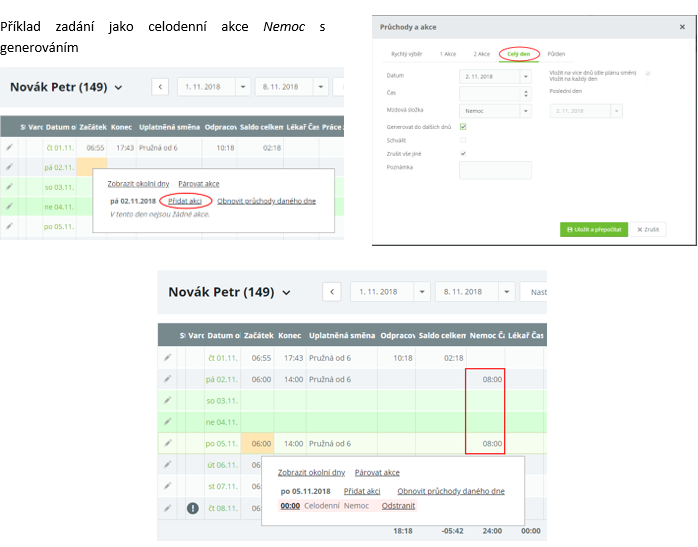This screenshot has height=547, width=698.
Task: Expand the Poslední den date dropdown
Action: (x=615, y=110)
